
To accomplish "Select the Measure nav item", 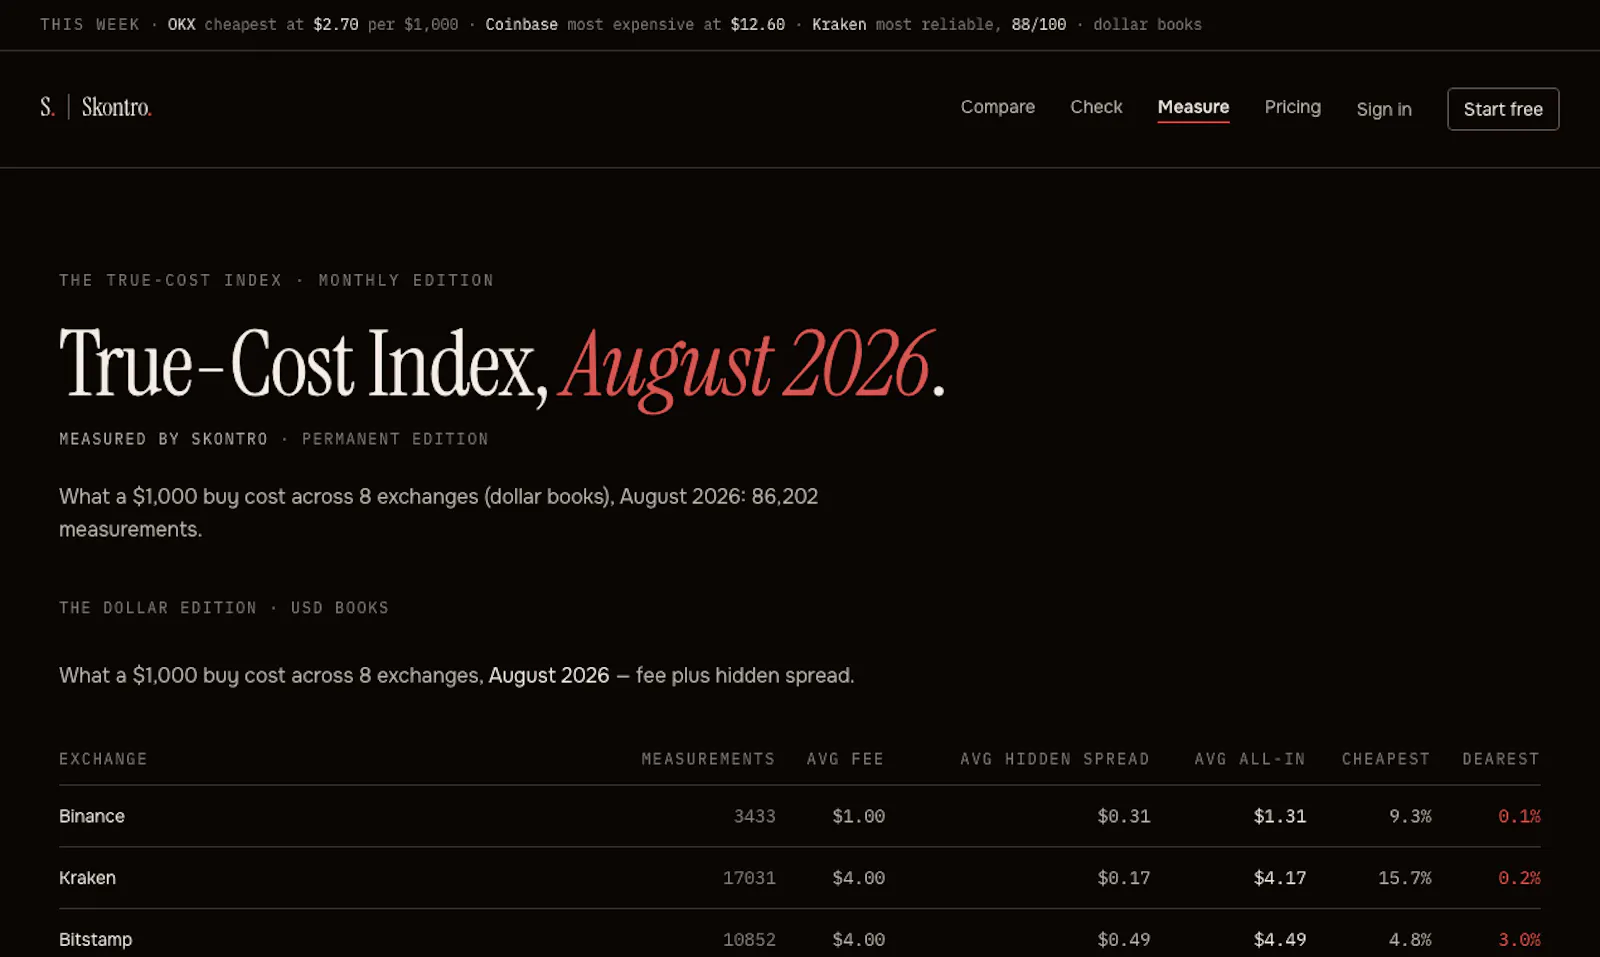I will pos(1193,107).
